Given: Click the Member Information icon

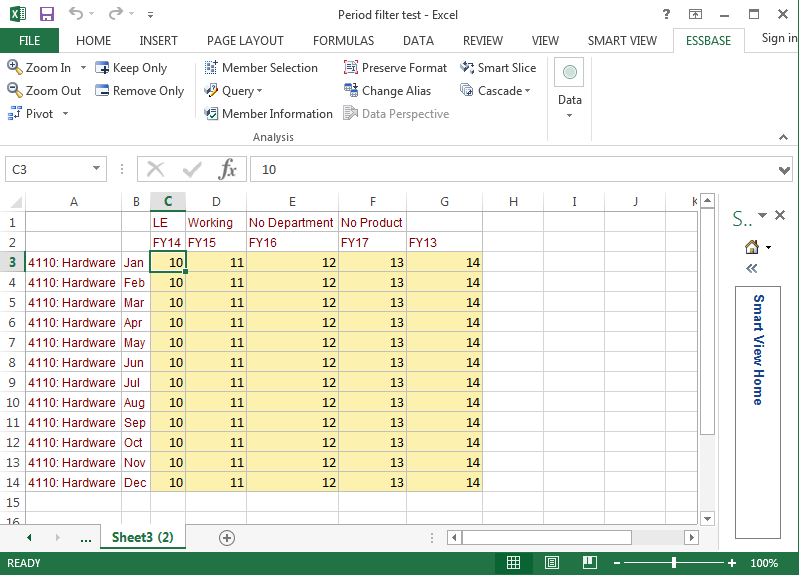Looking at the screenshot, I should click(212, 114).
